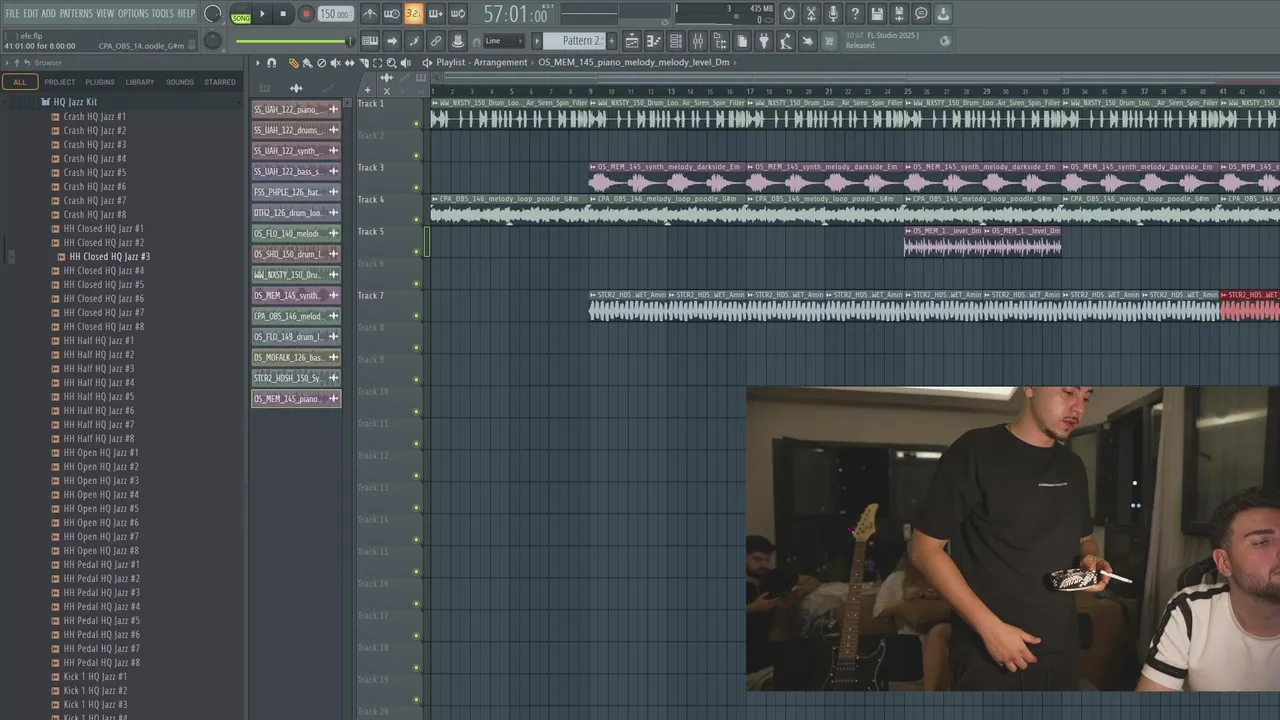Viewport: 1280px width, 720px height.
Task: Toggle wait for input to start playing
Action: pos(392,14)
